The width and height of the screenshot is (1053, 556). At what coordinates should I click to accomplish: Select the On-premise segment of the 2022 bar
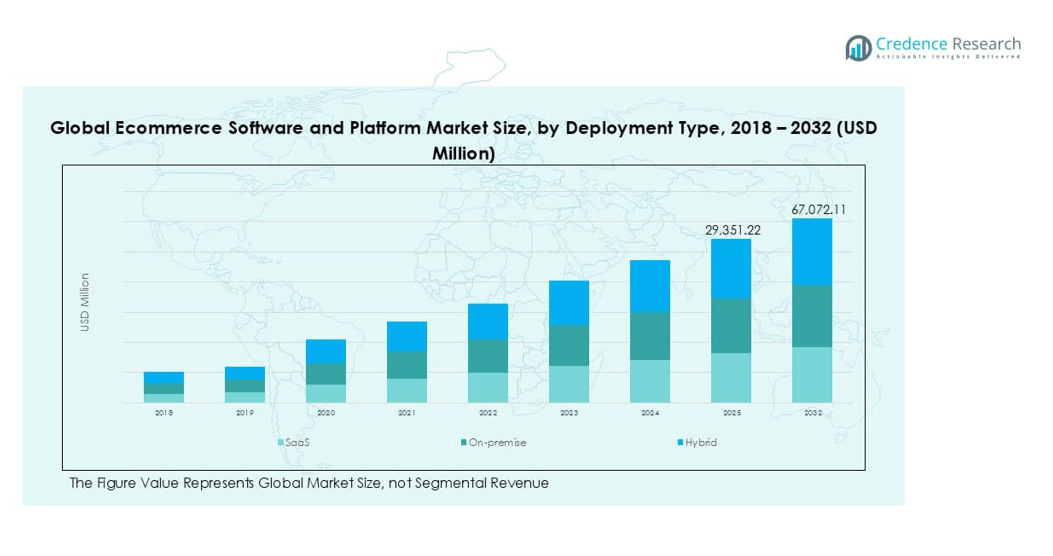[488, 356]
